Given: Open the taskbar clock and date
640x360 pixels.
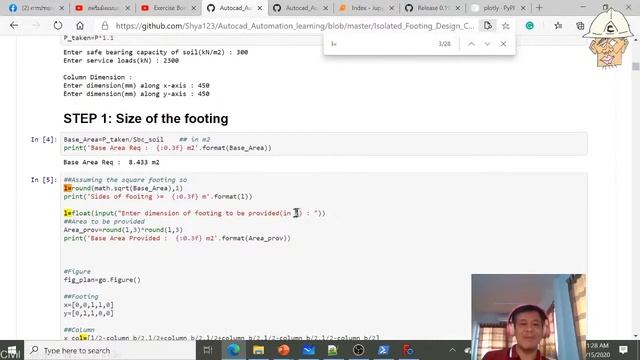Looking at the screenshot, I should click(x=598, y=350).
